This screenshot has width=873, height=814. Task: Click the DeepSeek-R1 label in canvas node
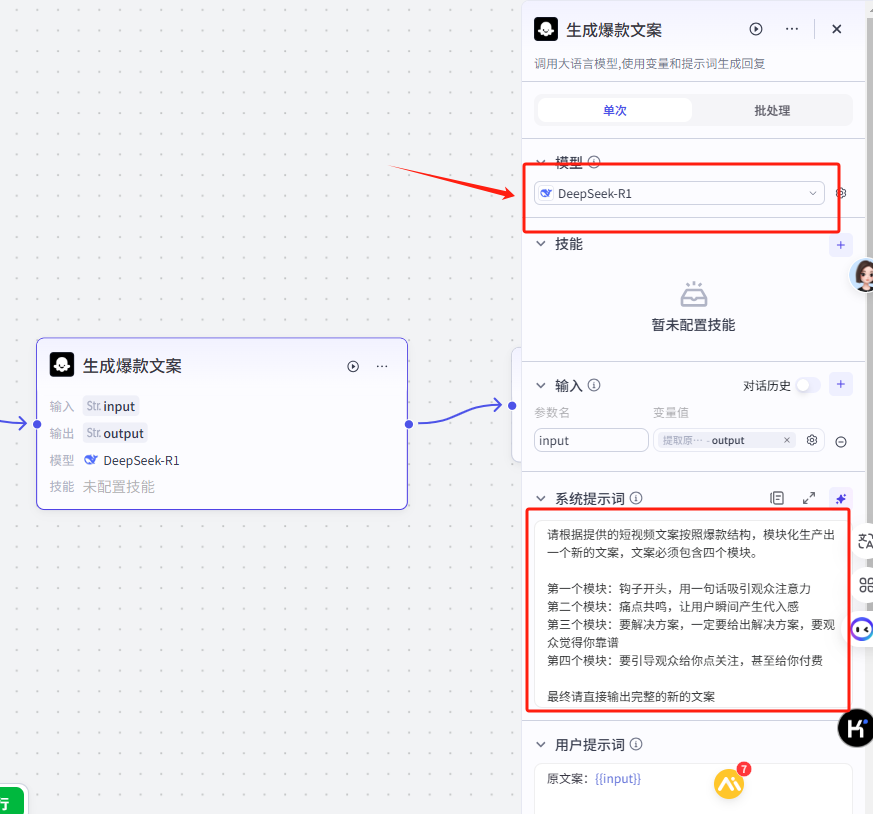coord(141,460)
